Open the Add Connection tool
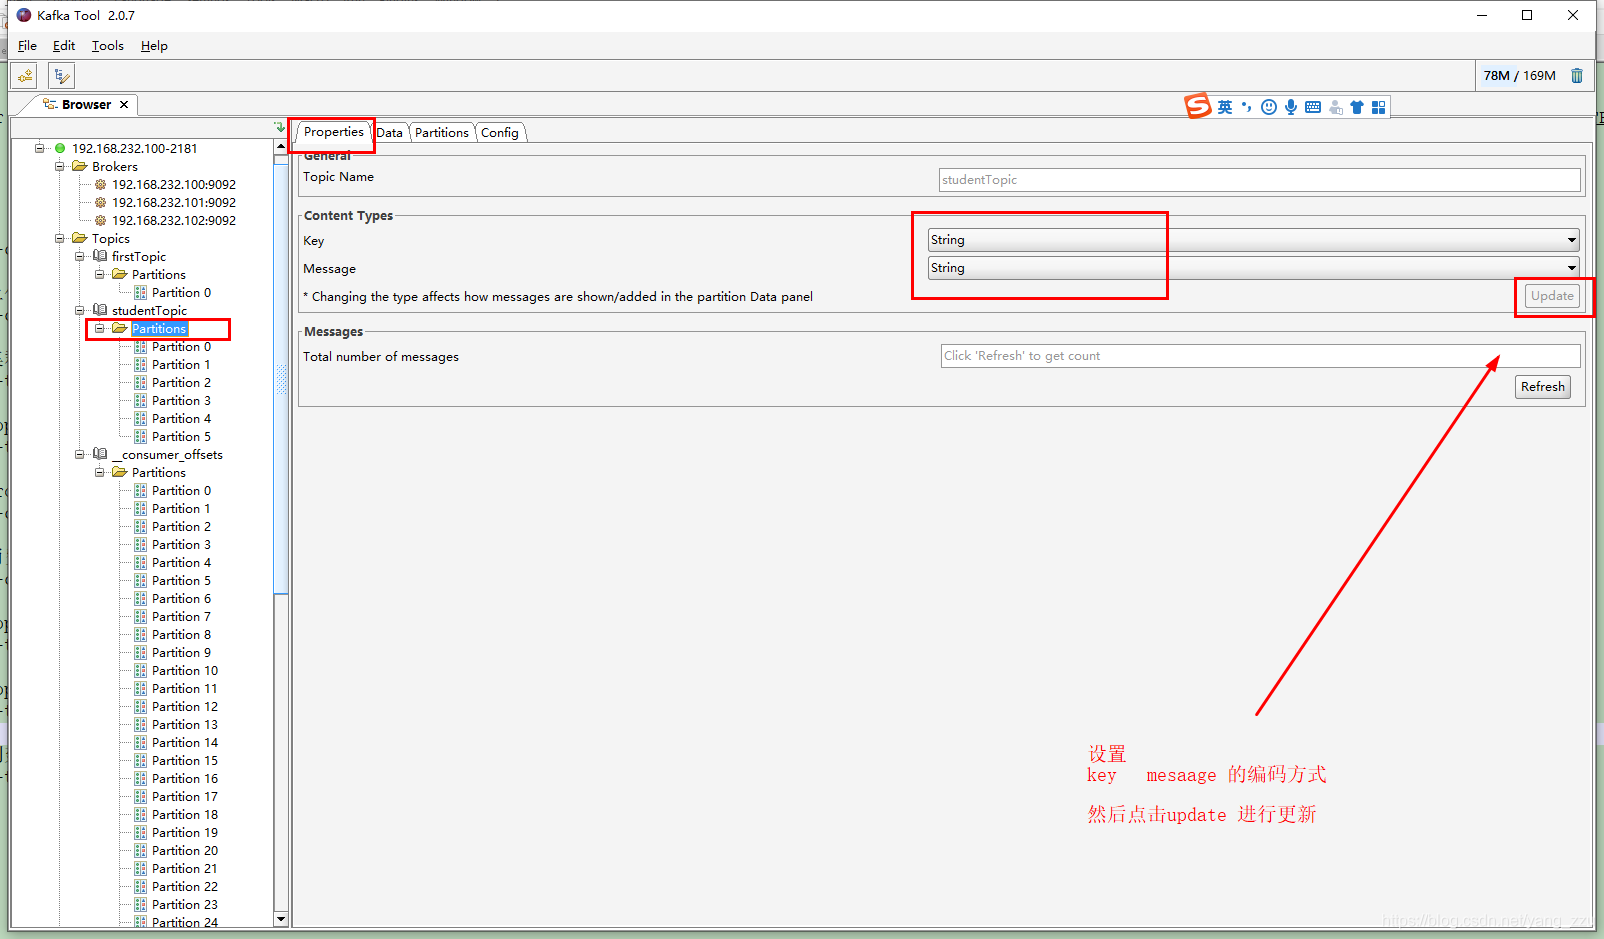This screenshot has width=1604, height=939. click(23, 75)
